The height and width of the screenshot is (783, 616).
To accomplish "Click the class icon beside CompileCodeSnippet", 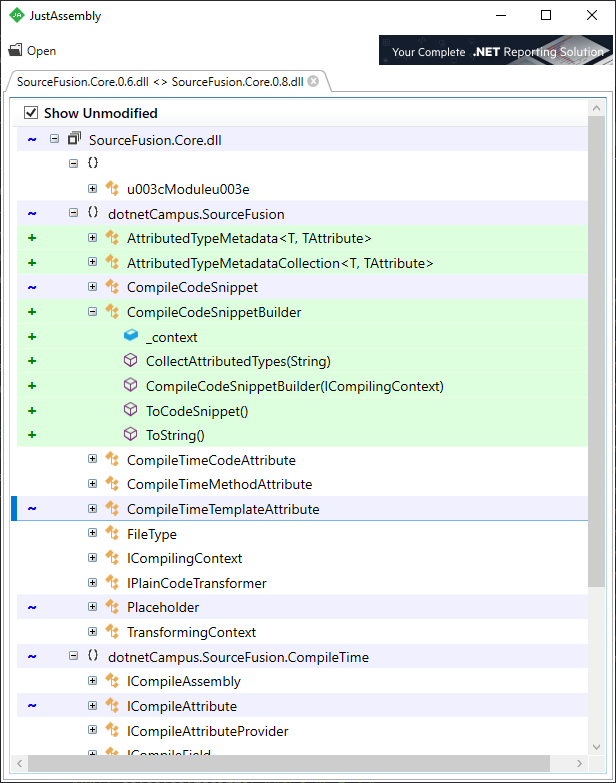I will coord(112,287).
